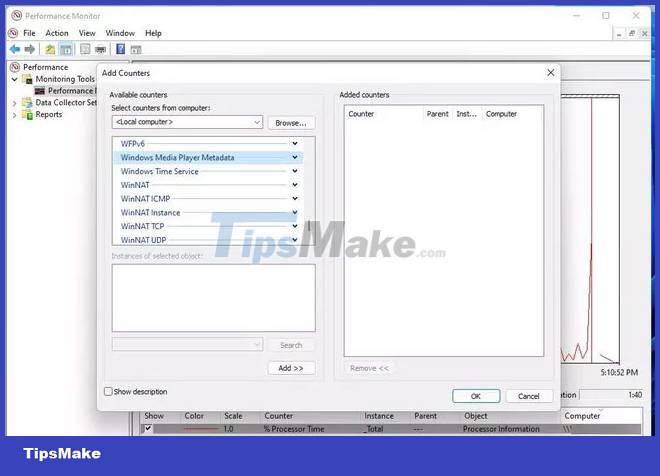Click the Counter column header in Added counters
660x476 pixels.
(383, 114)
